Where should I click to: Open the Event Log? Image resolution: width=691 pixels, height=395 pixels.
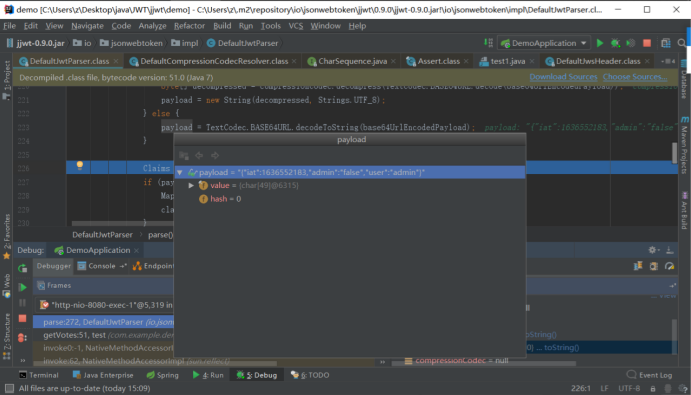click(650, 375)
